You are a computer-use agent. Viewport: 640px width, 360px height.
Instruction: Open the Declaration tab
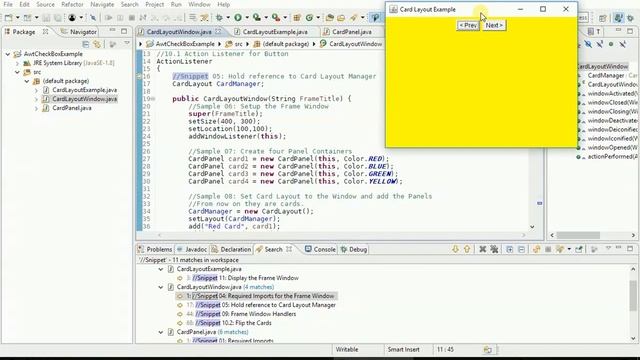click(231, 249)
